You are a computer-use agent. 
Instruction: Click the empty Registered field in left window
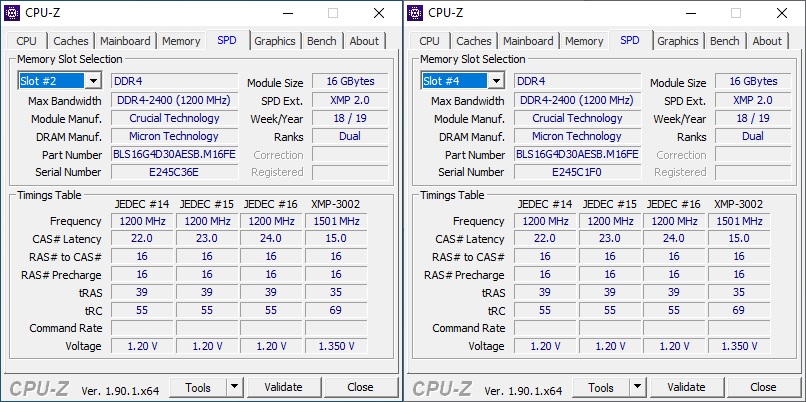tap(350, 172)
